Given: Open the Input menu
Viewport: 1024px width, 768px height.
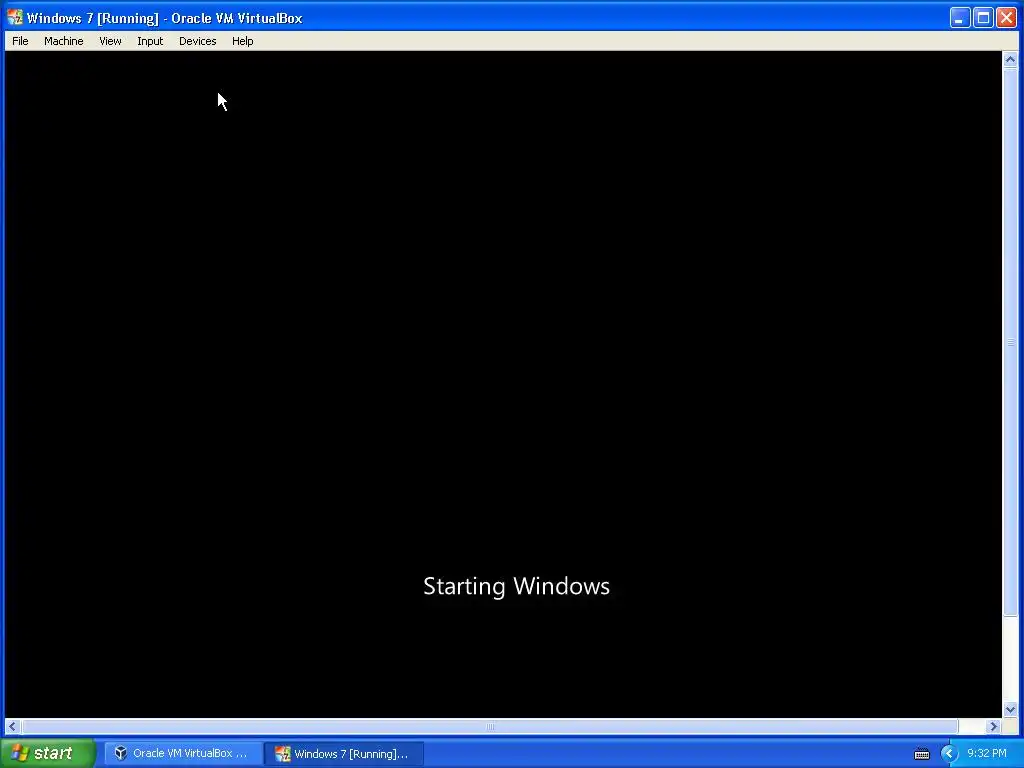Looking at the screenshot, I should [150, 41].
